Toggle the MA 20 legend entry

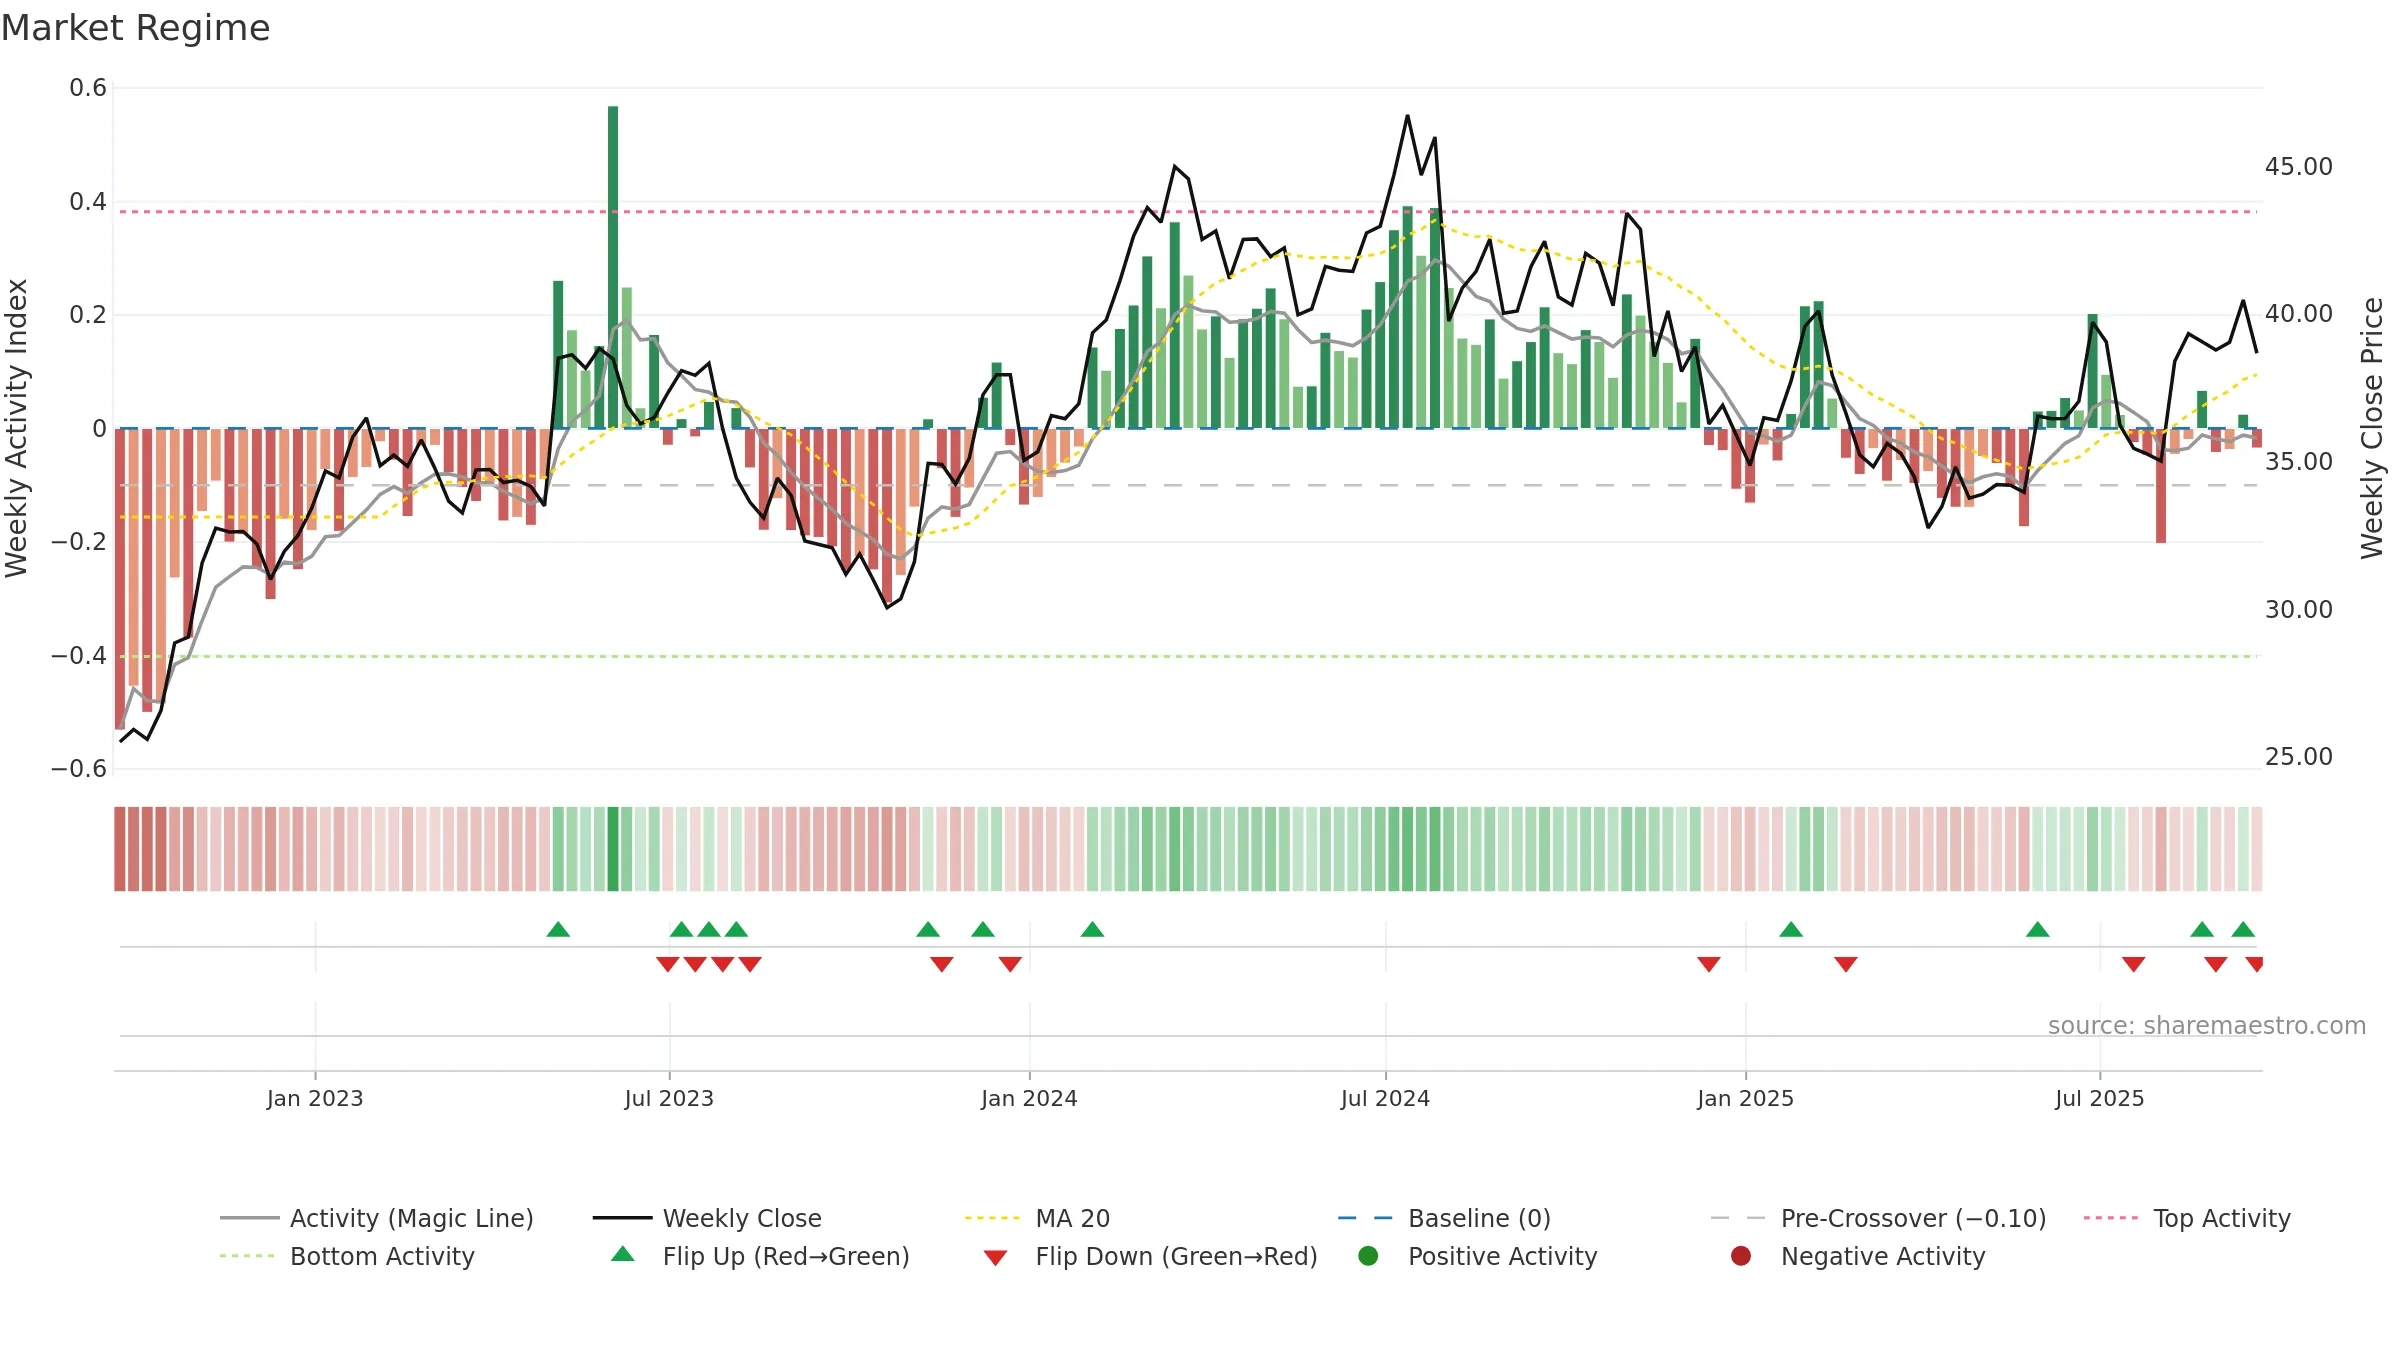tap(1037, 1218)
